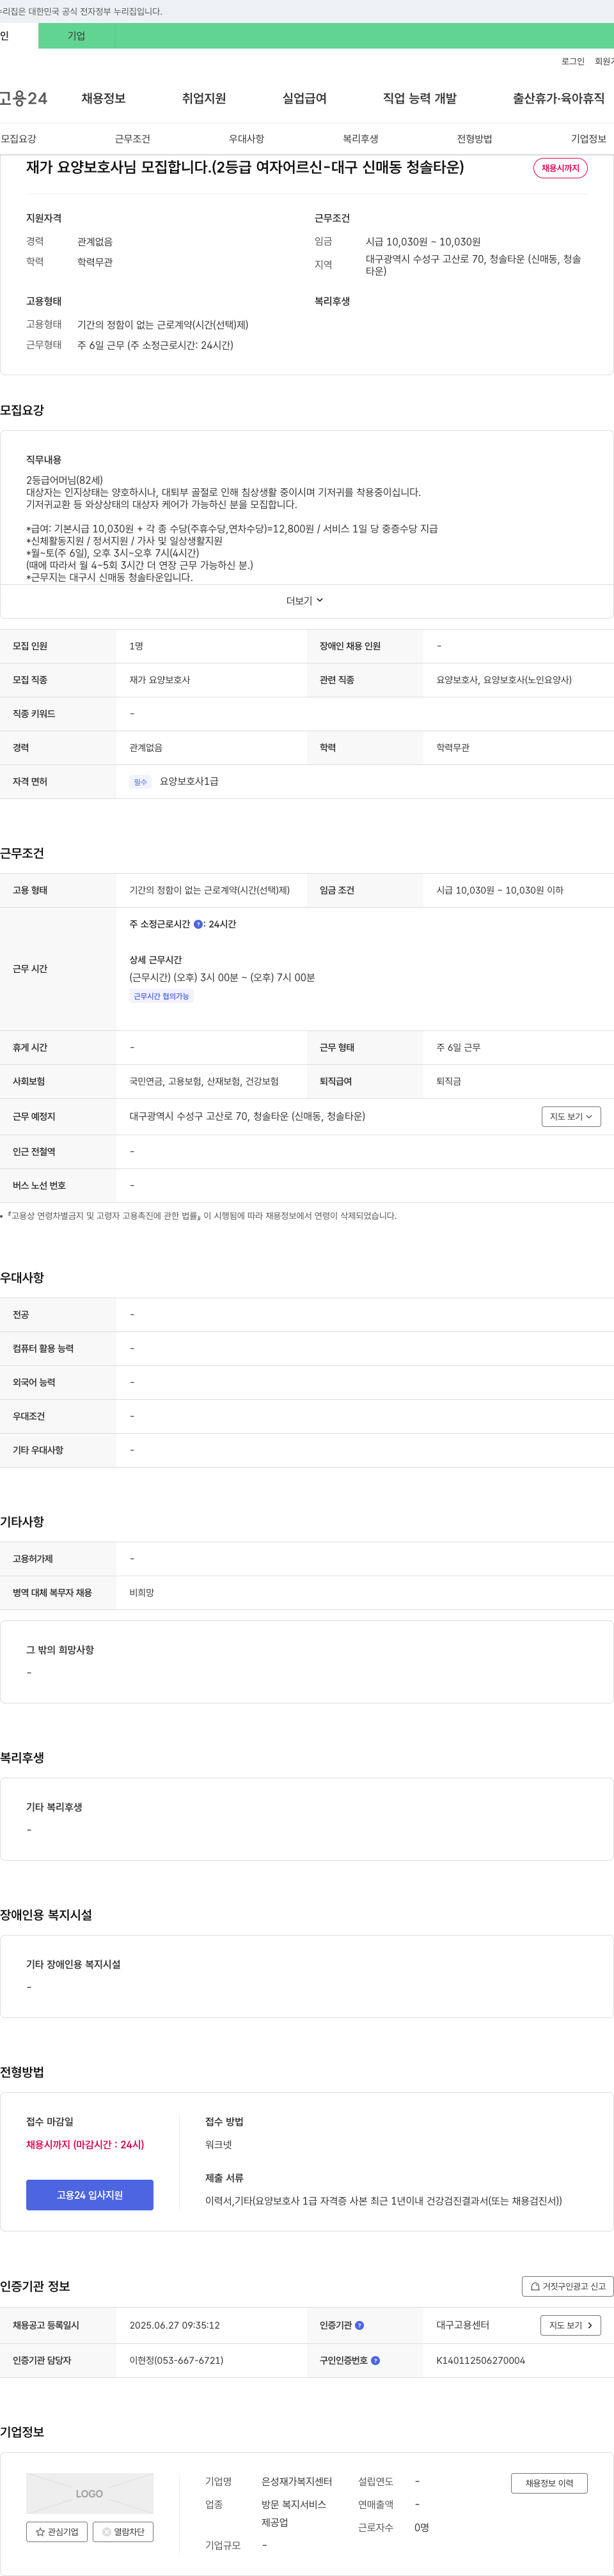Jump to 기업정보 section tab
614x2576 pixels.
(x=588, y=139)
